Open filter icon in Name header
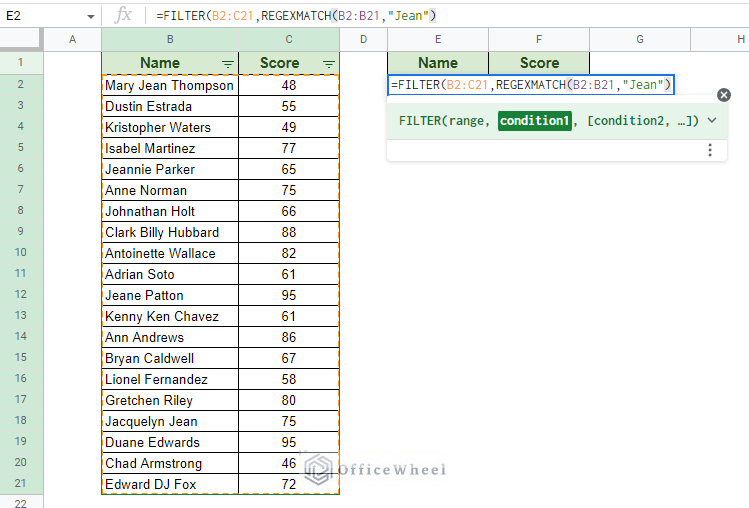The width and height of the screenshot is (749, 508). [x=228, y=64]
